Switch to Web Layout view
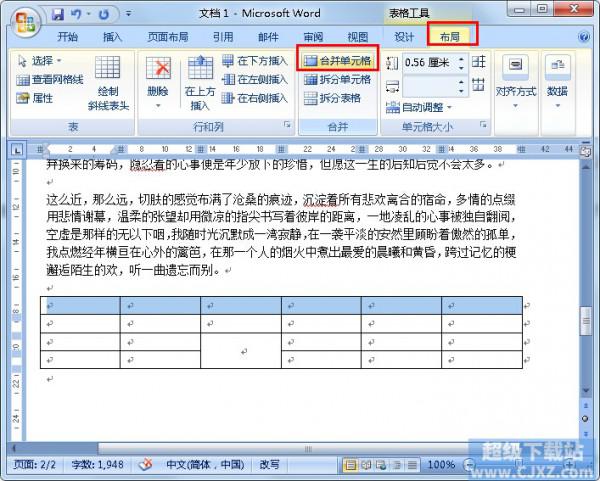 click(x=381, y=465)
